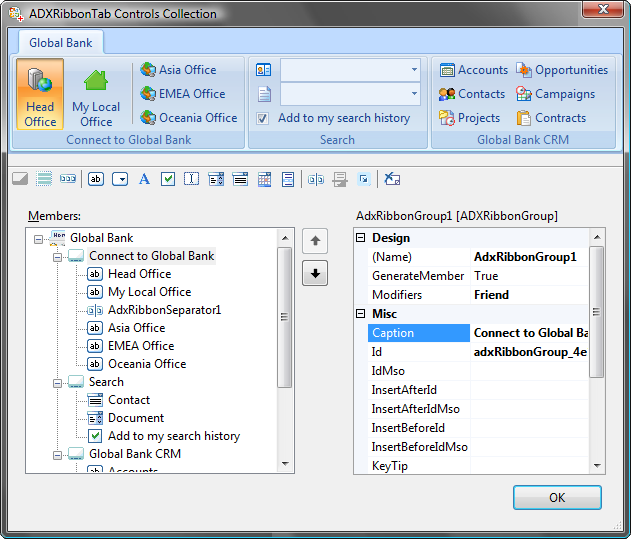
Task: Add a ribbon label using the 'A' icon
Action: tap(144, 179)
